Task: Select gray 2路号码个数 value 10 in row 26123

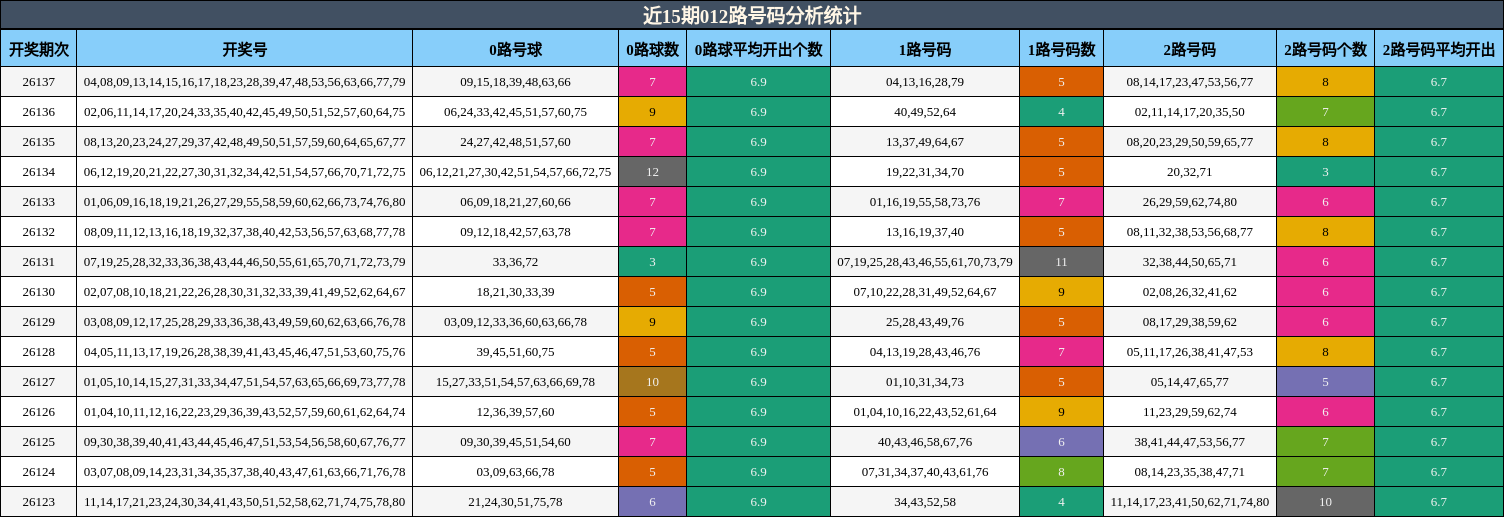Action: (x=1326, y=502)
